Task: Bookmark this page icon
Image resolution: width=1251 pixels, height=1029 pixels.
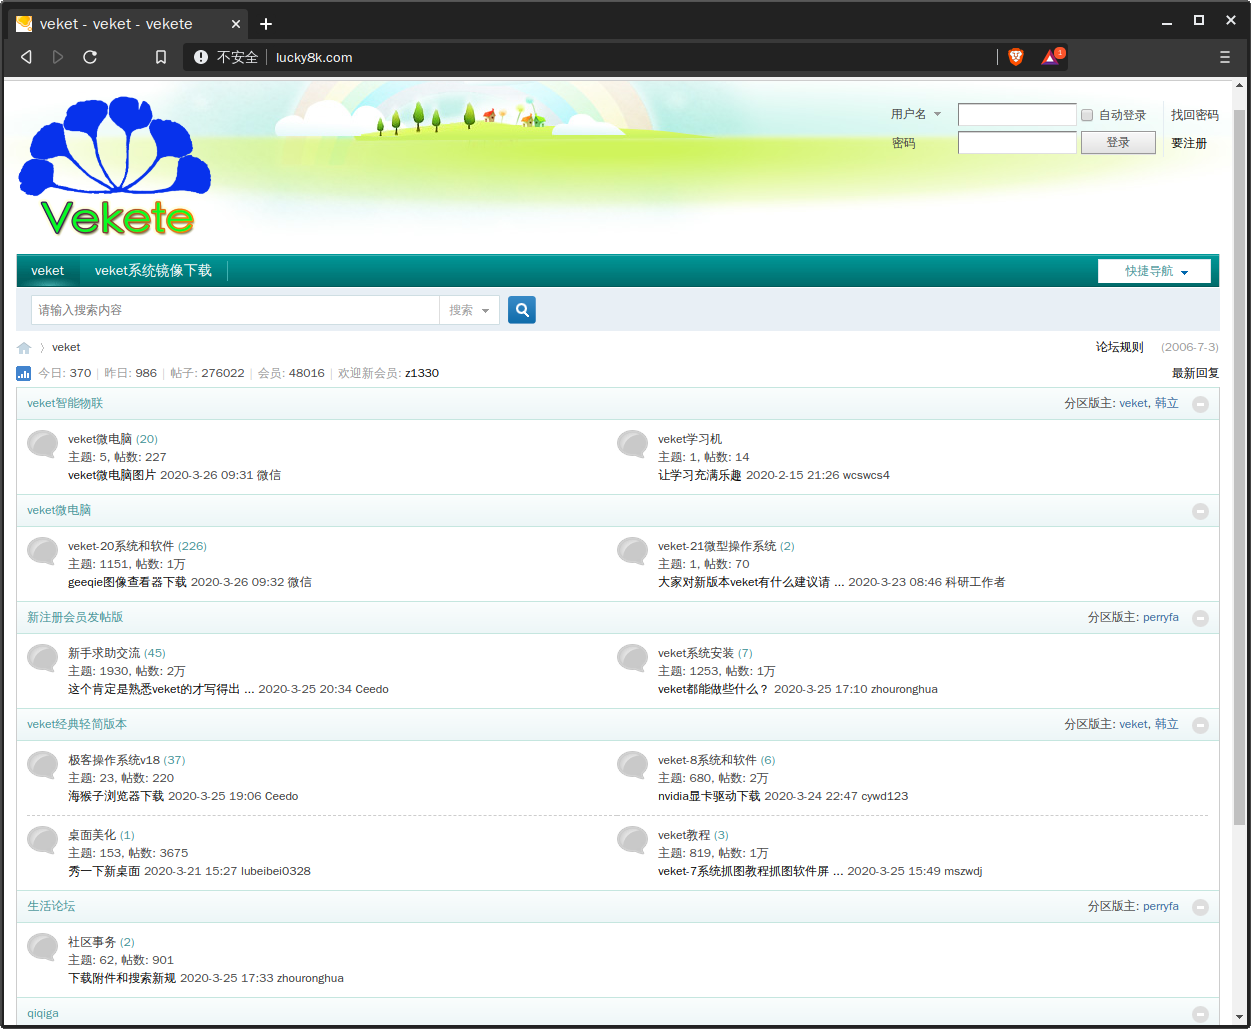Action: (x=161, y=57)
